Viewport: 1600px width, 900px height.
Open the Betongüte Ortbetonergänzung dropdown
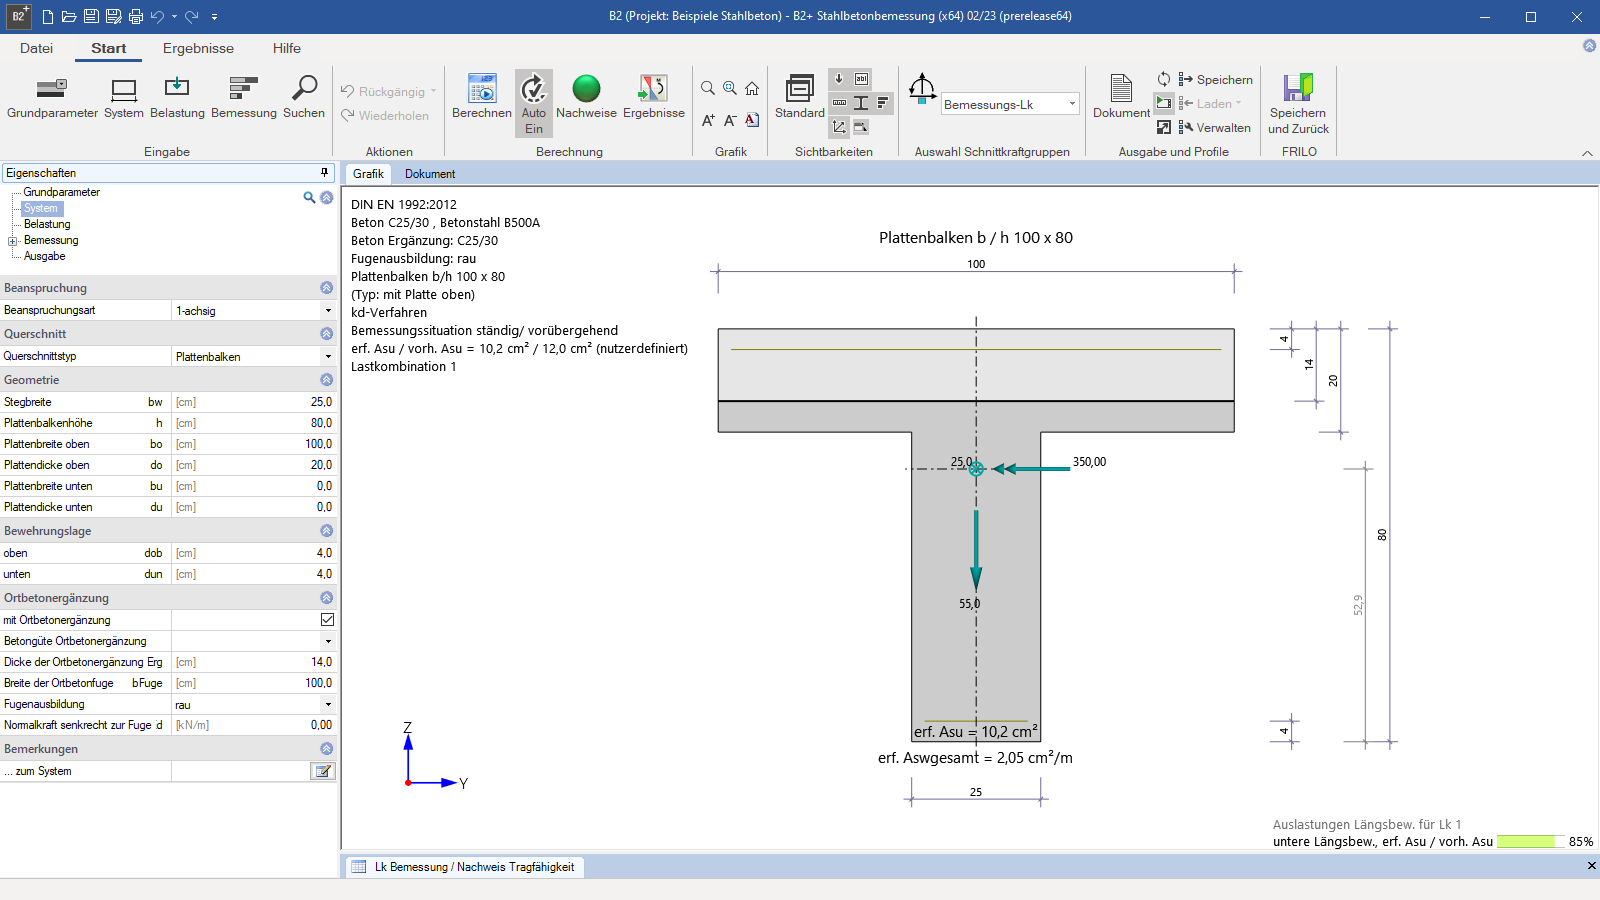coord(328,641)
